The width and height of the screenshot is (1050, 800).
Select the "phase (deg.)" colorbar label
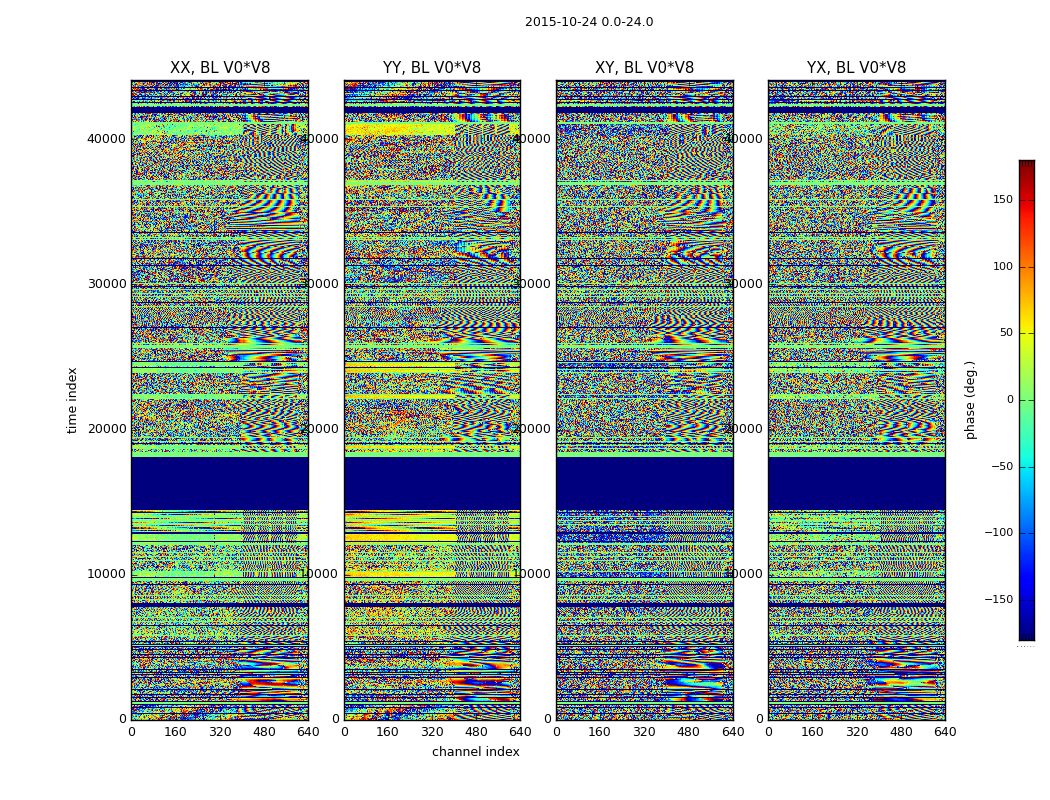970,400
